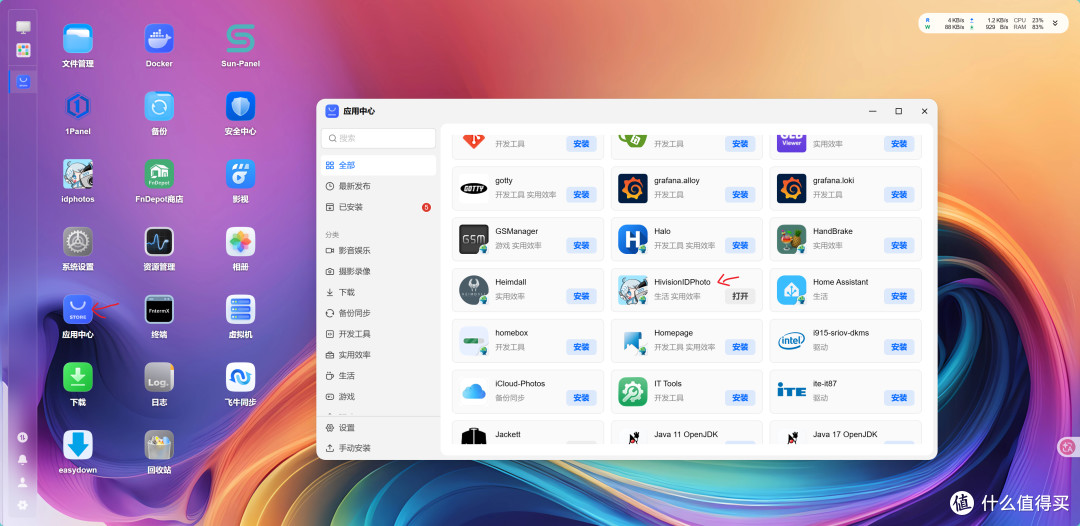
Task: Install the Heimdall app
Action: (x=581, y=296)
